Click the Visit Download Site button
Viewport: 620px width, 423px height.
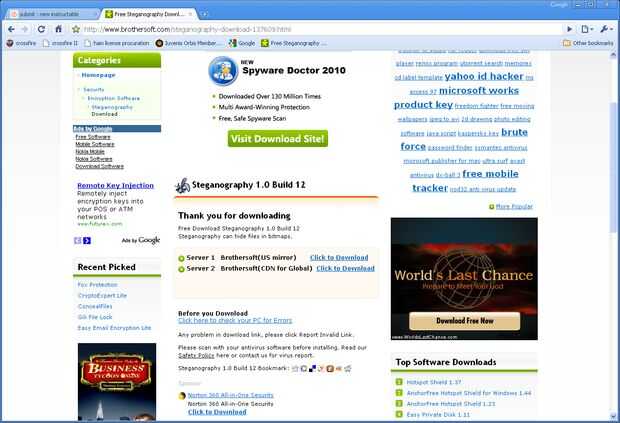[278, 139]
